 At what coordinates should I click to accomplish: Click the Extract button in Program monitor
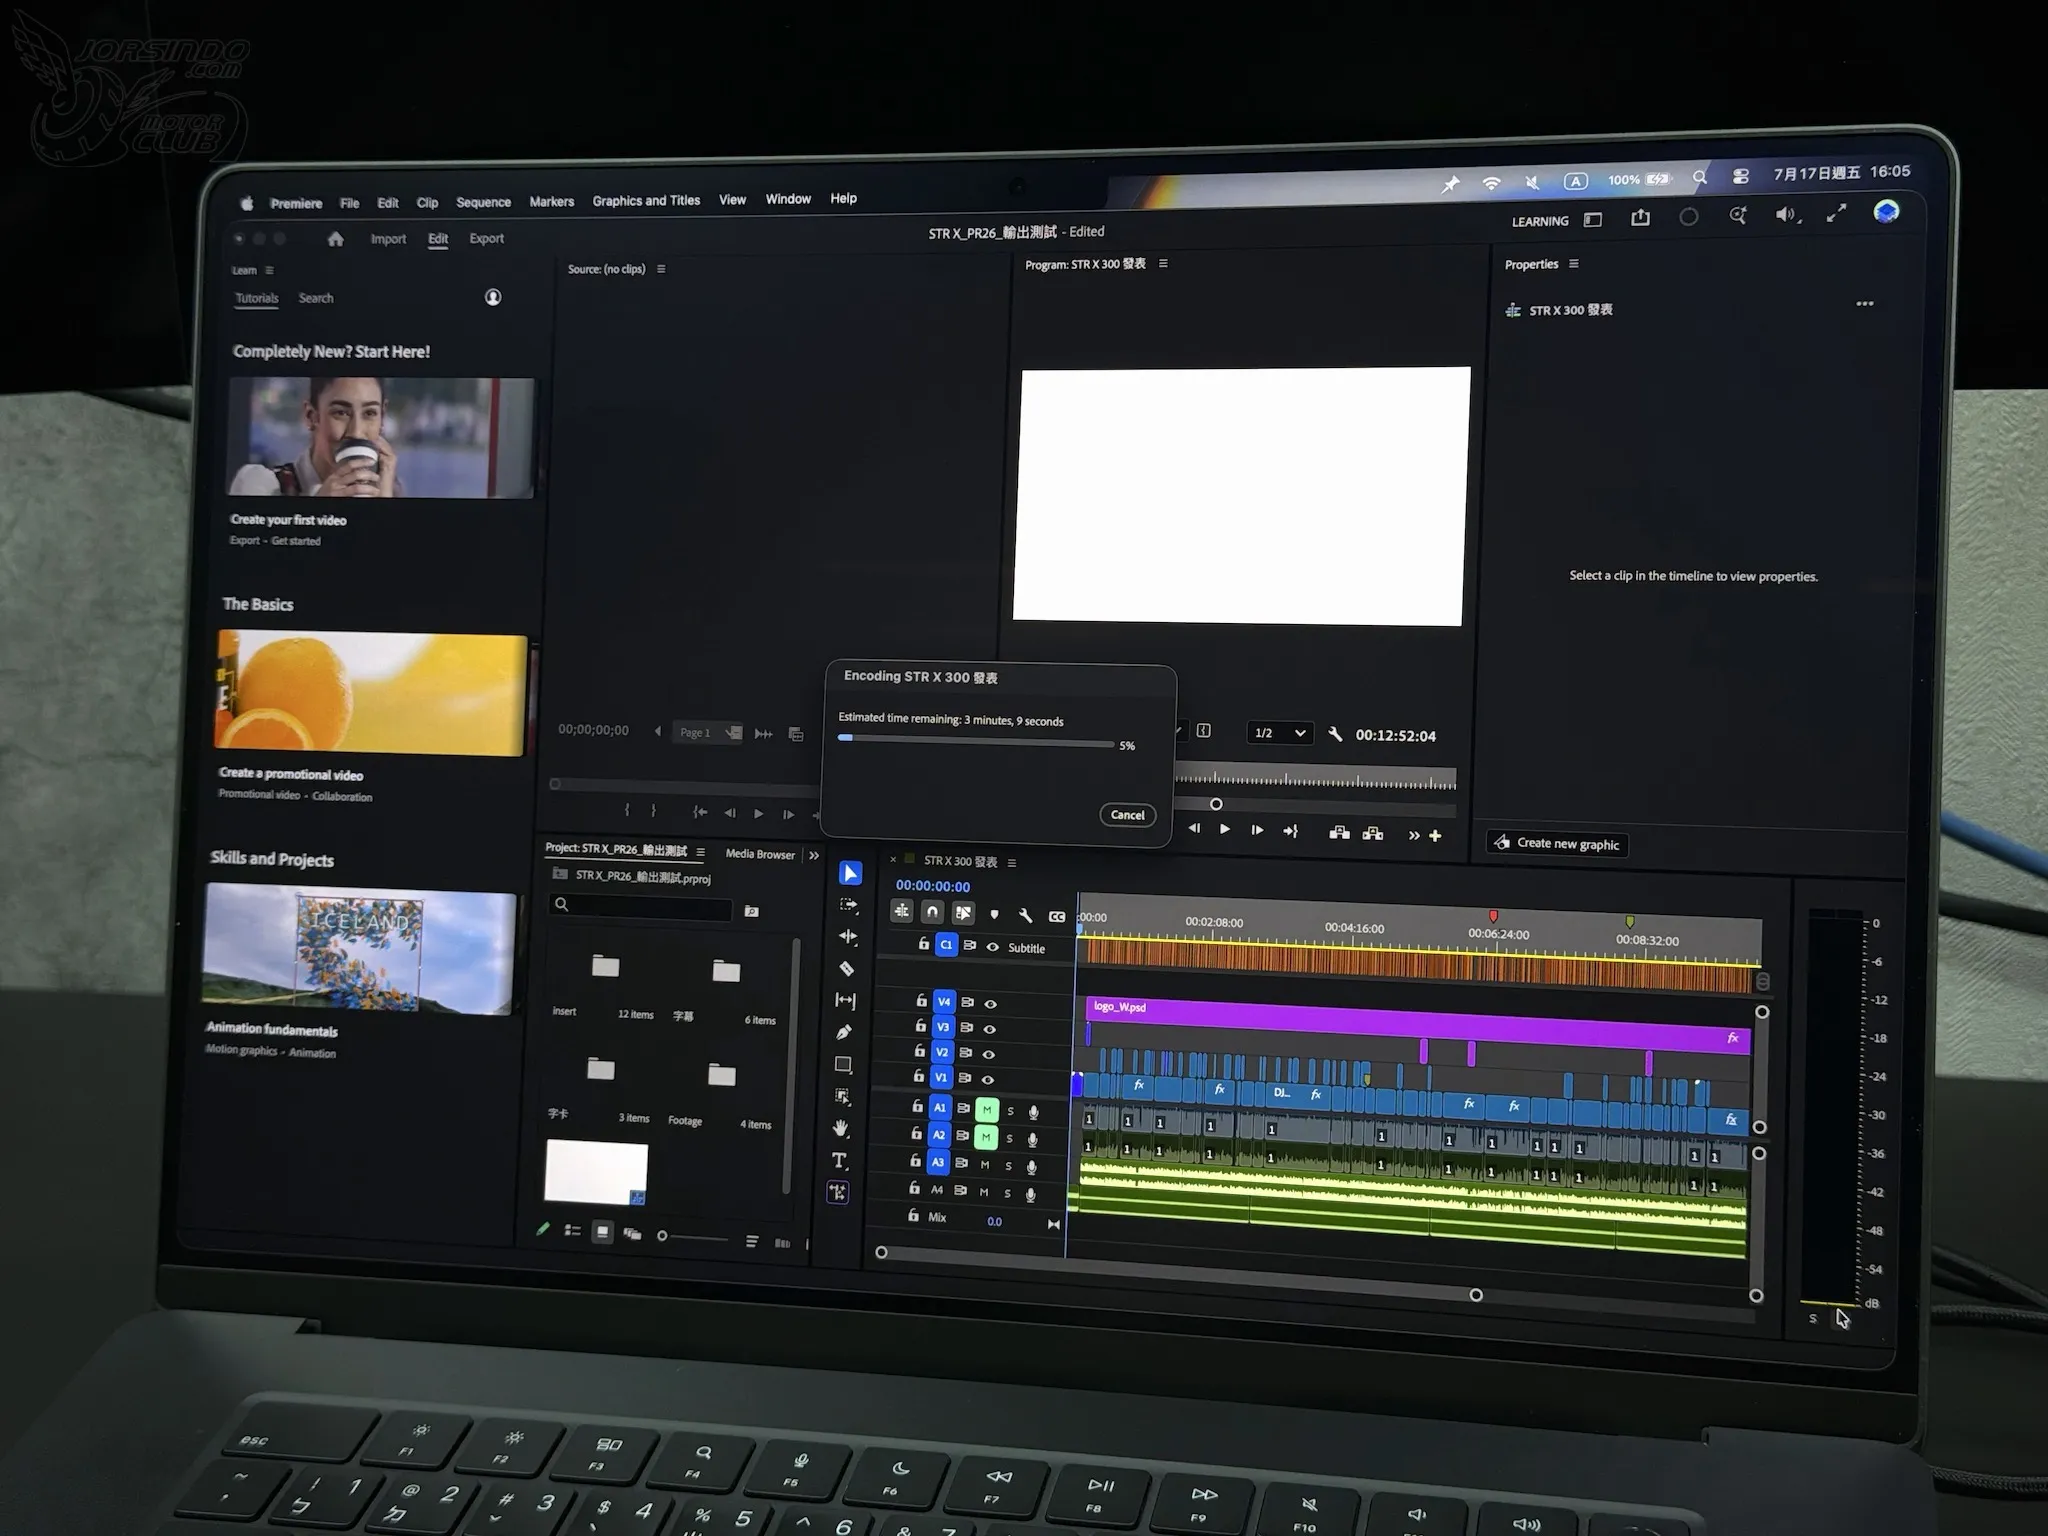1373,834
